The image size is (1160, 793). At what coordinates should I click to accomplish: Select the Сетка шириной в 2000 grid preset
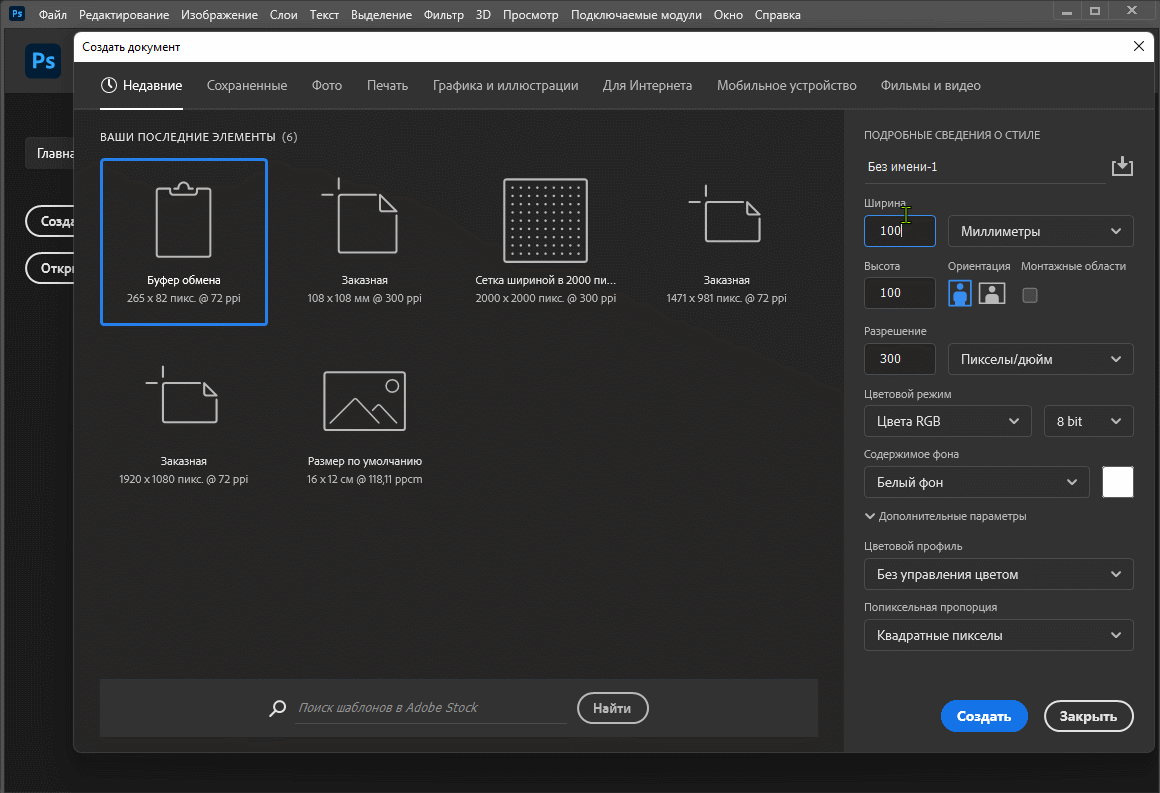(546, 242)
